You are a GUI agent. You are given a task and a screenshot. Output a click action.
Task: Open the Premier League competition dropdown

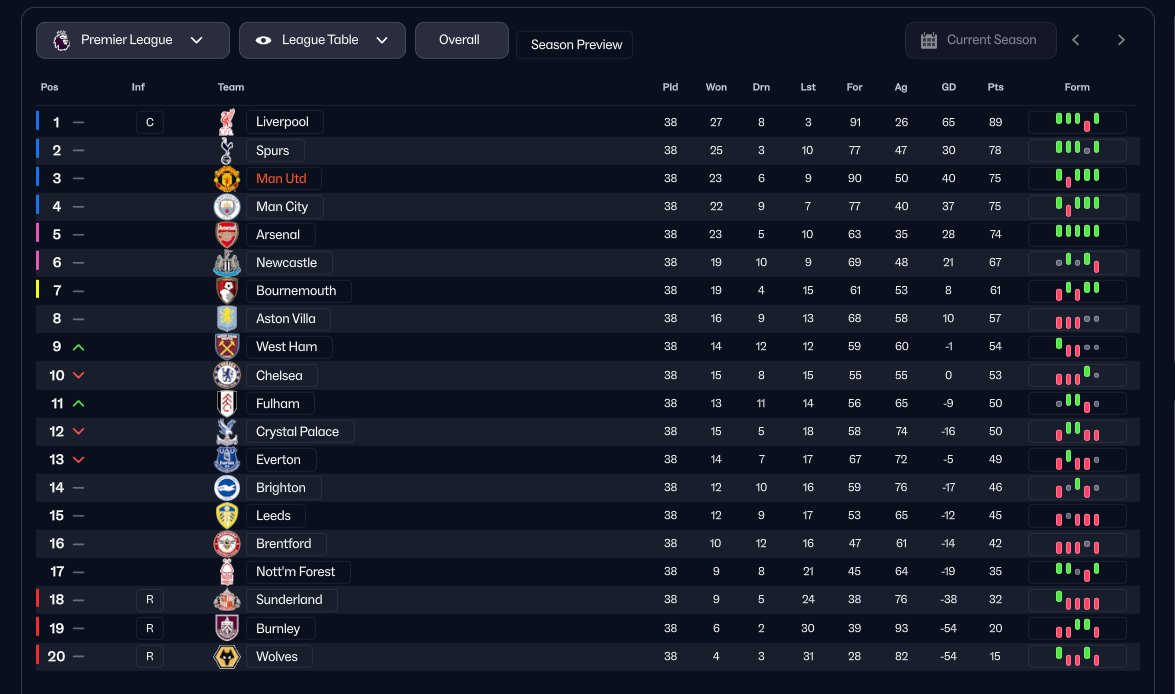133,40
